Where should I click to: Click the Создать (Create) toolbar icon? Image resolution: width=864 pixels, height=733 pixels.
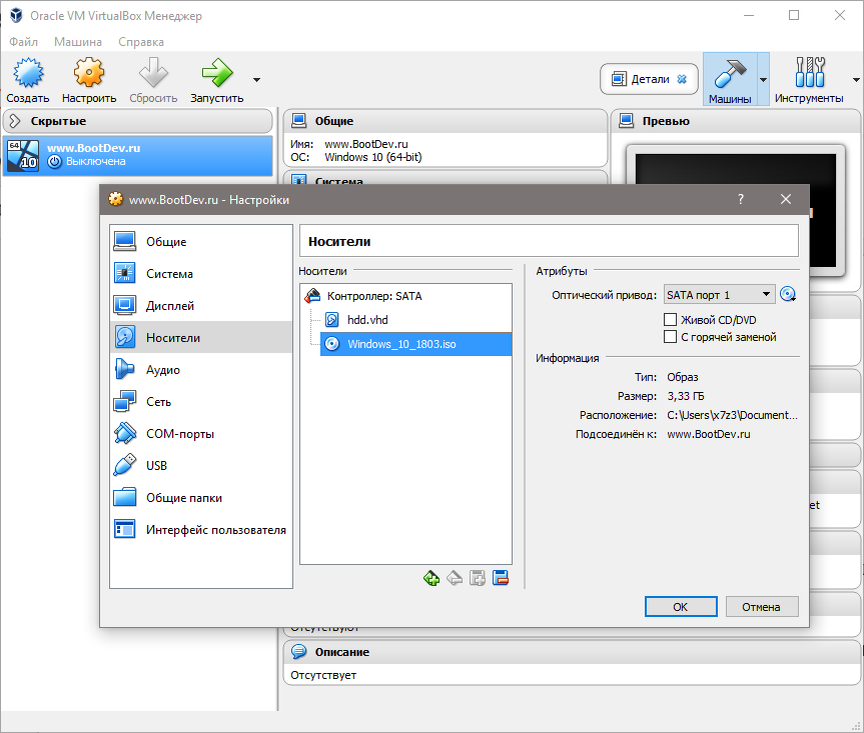[28, 73]
